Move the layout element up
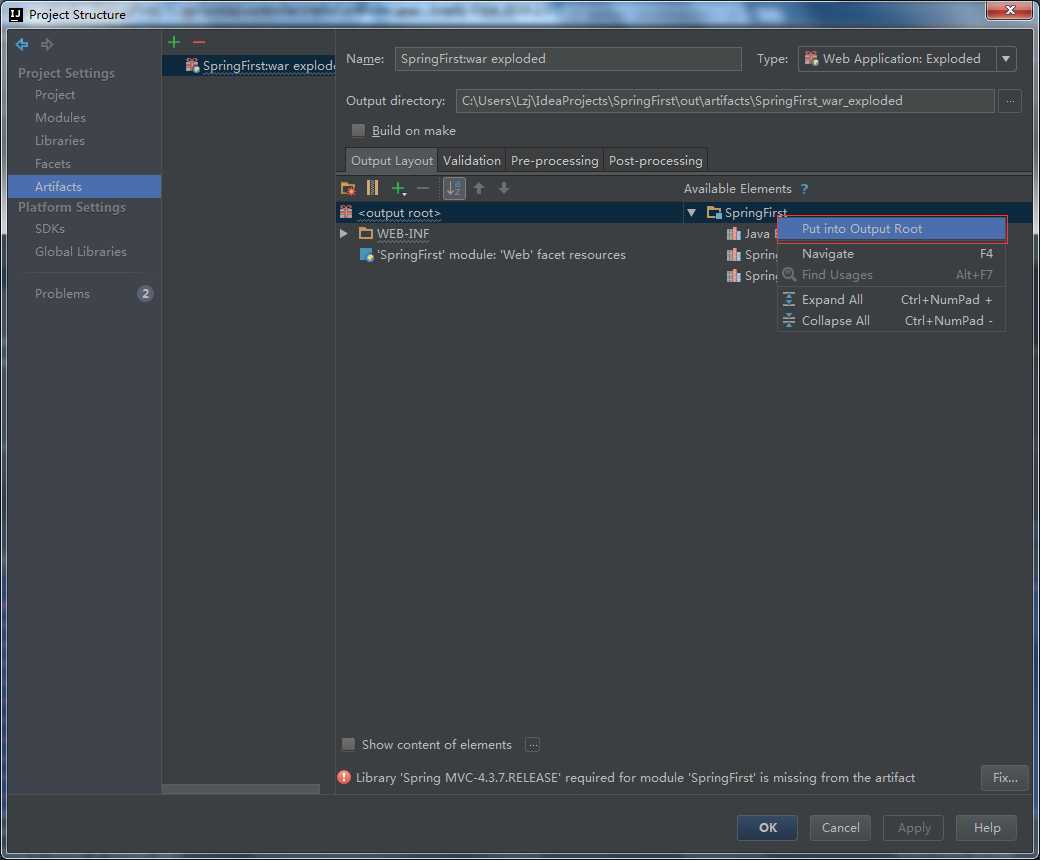The width and height of the screenshot is (1040, 860). [479, 188]
